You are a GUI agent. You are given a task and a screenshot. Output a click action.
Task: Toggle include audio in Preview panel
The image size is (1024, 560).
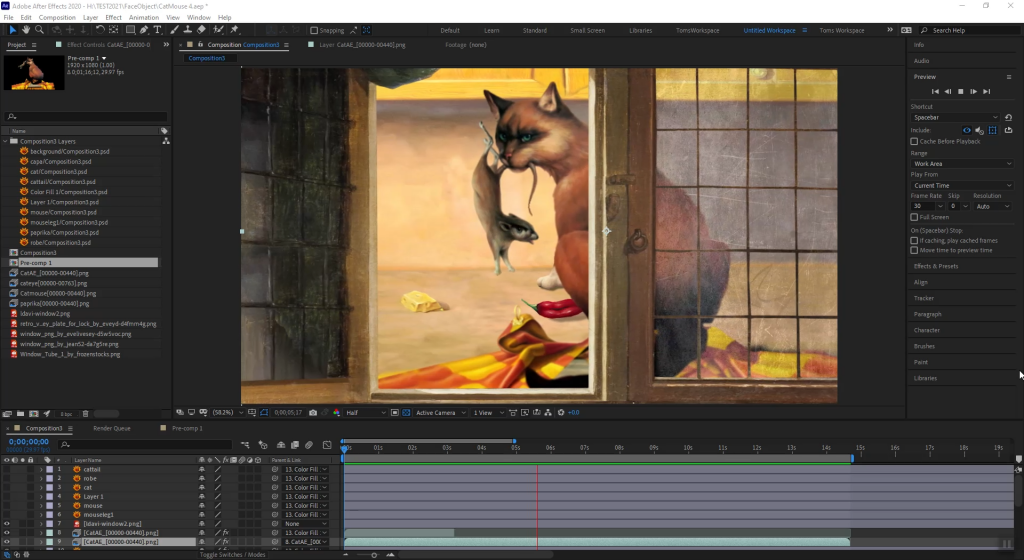click(x=979, y=131)
